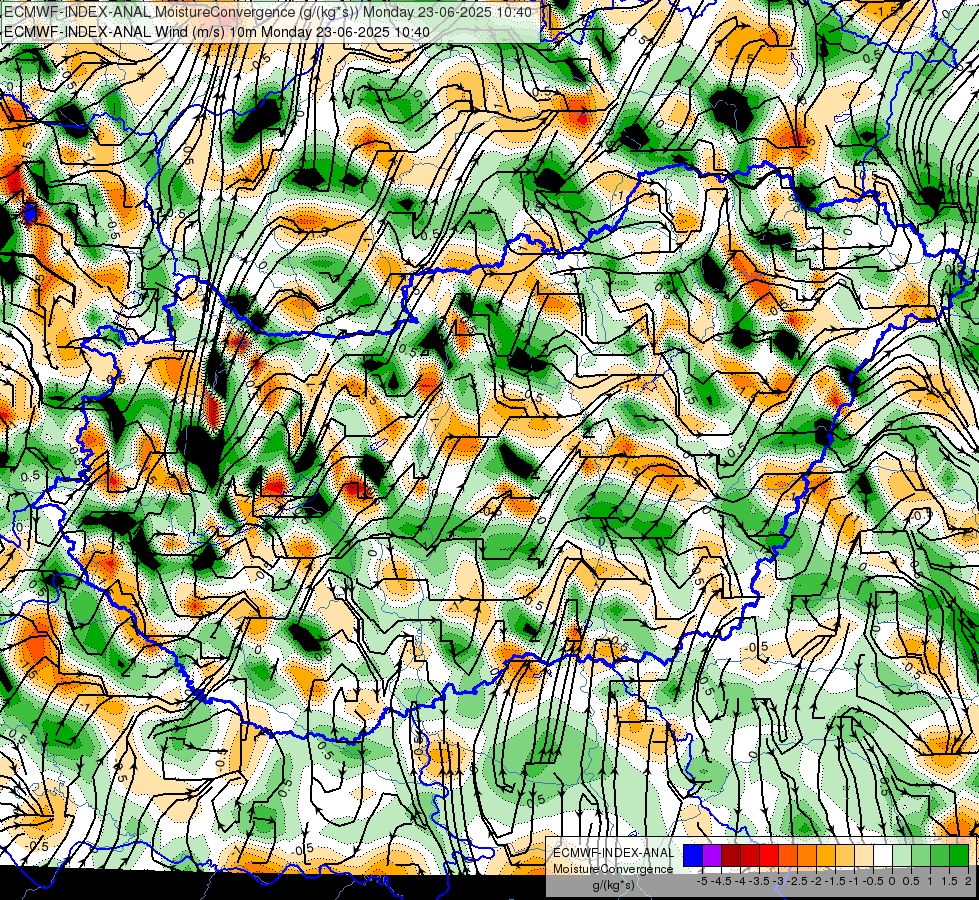The height and width of the screenshot is (900, 979).
Task: Click the 2 value at the legend scale end
Action: 968,881
